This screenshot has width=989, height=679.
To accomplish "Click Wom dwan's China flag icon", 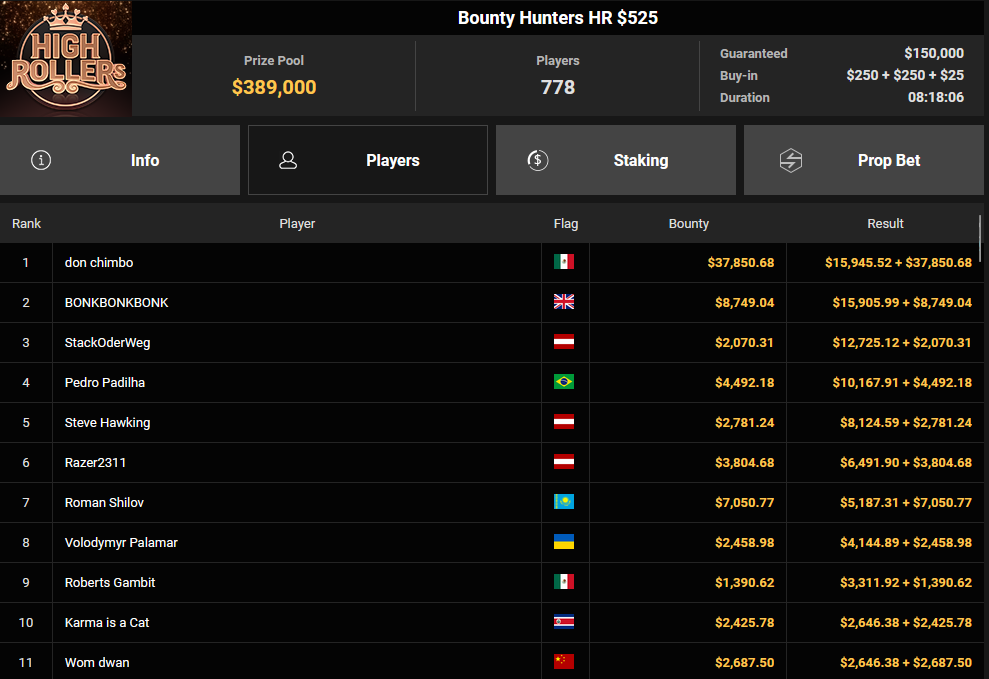I will [x=564, y=661].
